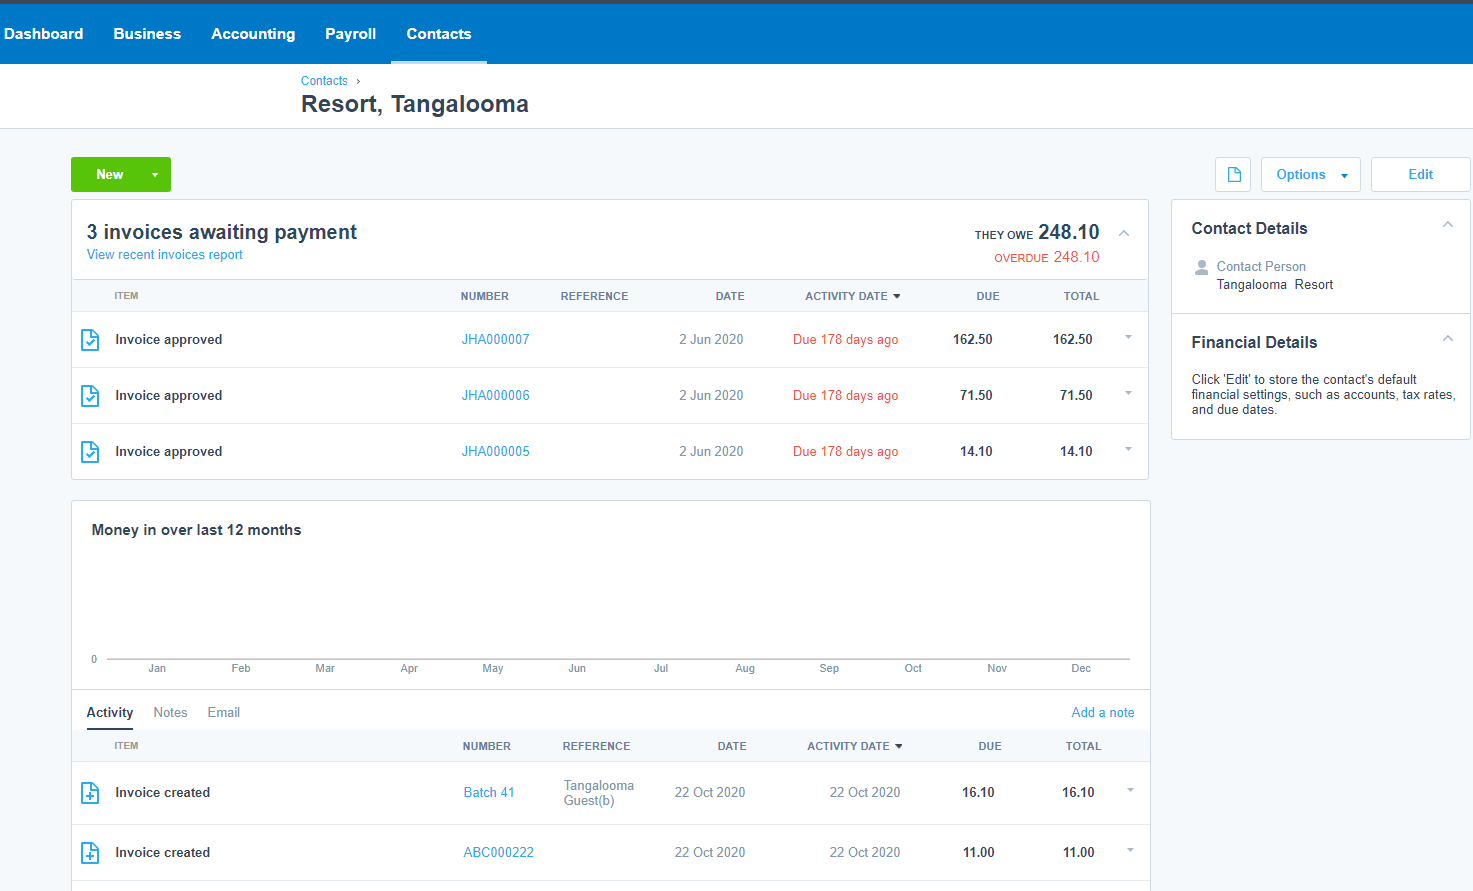1473x891 pixels.
Task: Click Add a note link
Action: click(1102, 713)
